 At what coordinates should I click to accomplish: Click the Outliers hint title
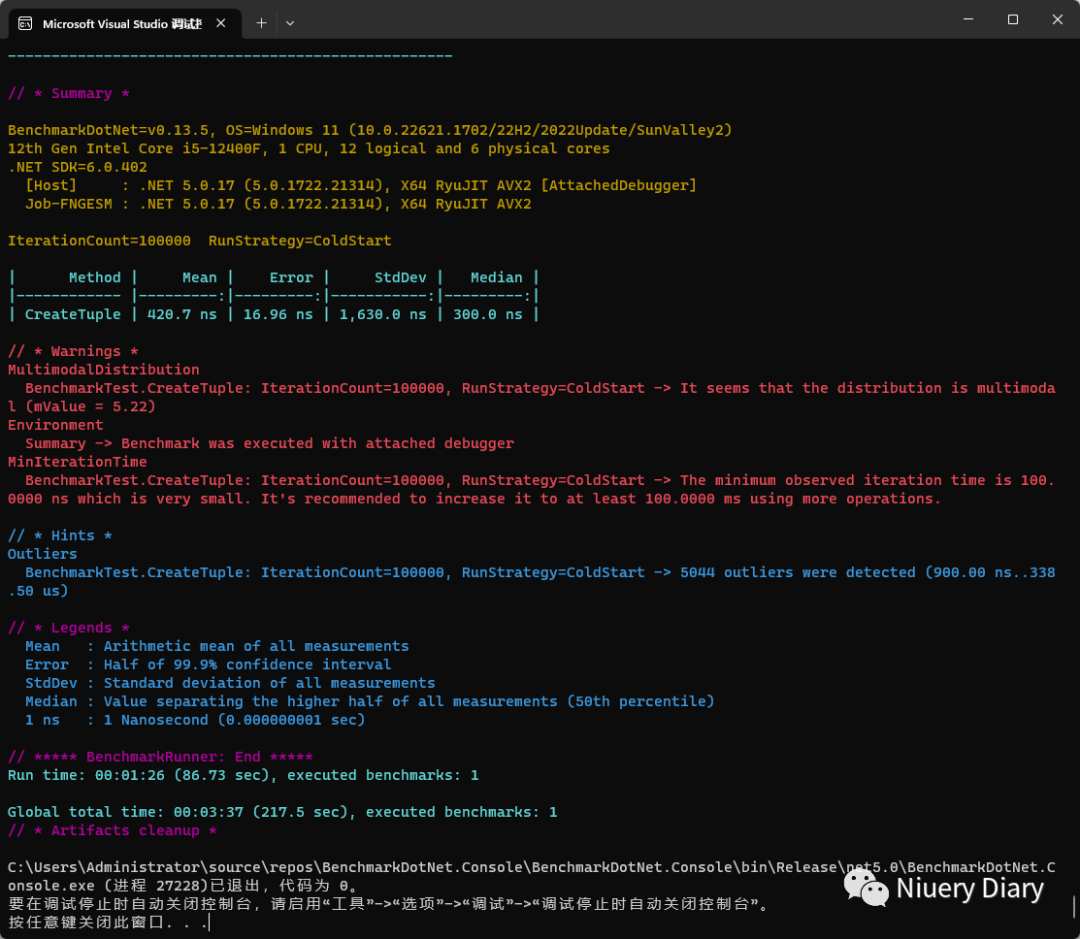(x=43, y=554)
